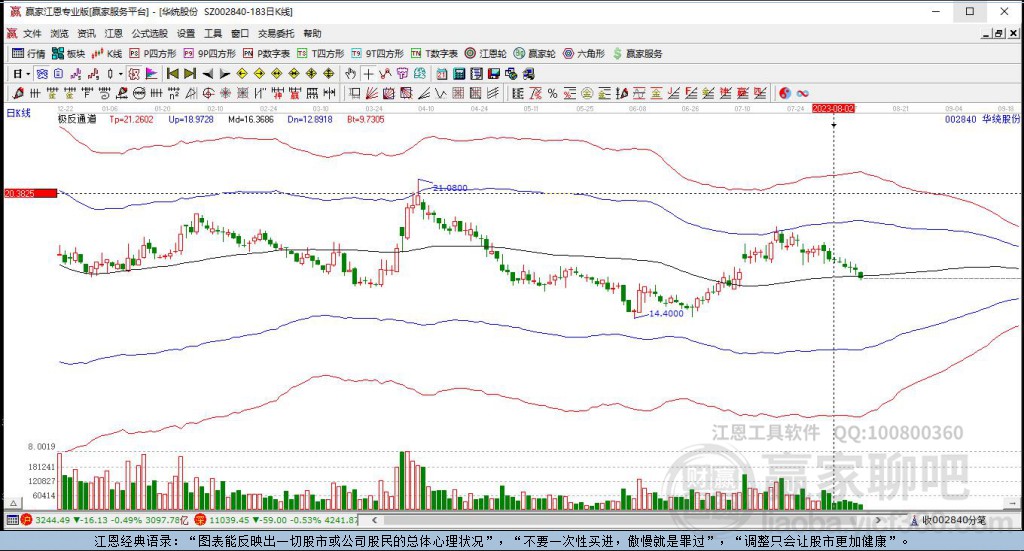Open the 公式选股 menu

[x=149, y=33]
